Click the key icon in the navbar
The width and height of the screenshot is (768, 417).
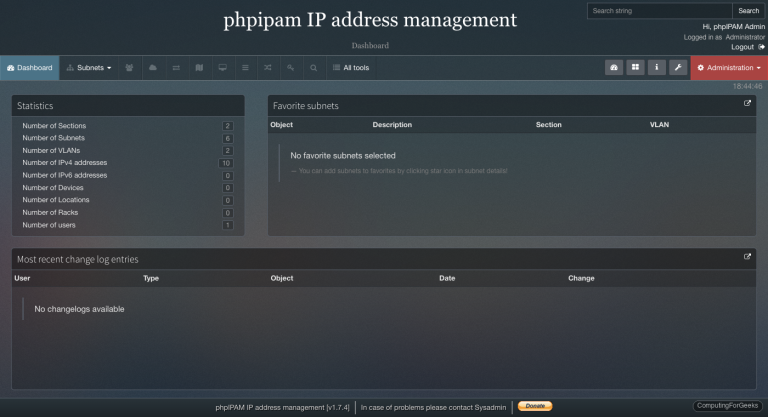pos(290,68)
